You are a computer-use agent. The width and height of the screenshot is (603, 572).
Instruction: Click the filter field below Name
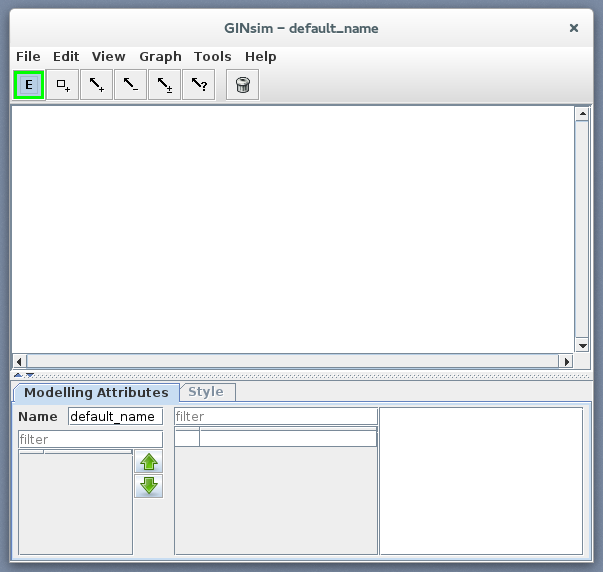point(90,439)
